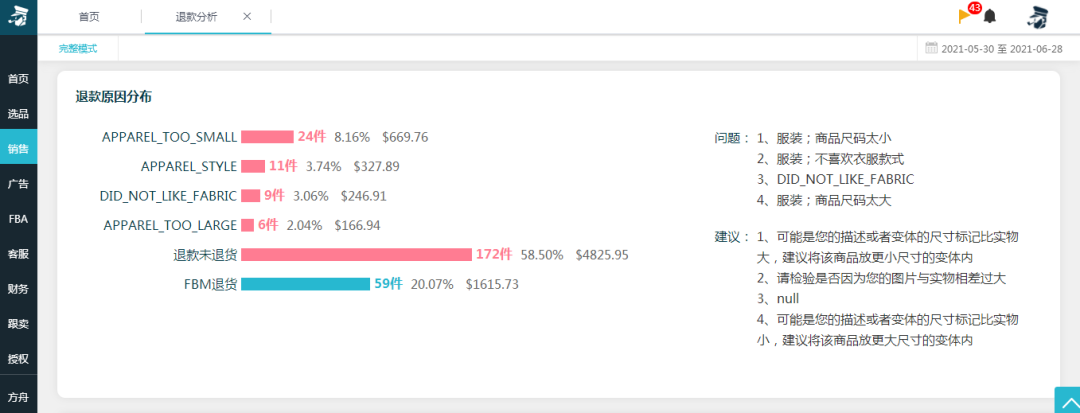Click the pink 退款未退货 bar
The width and height of the screenshot is (1080, 413).
pyautogui.click(x=356, y=255)
